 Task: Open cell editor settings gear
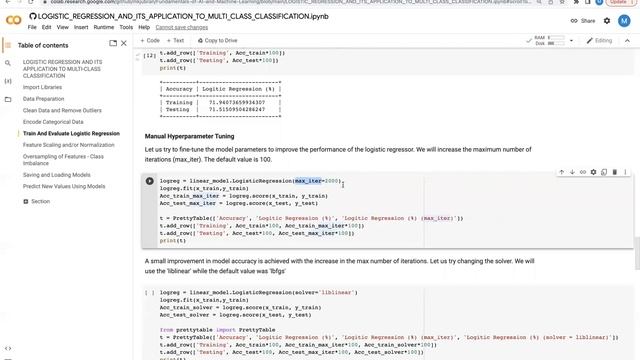[x=593, y=172]
